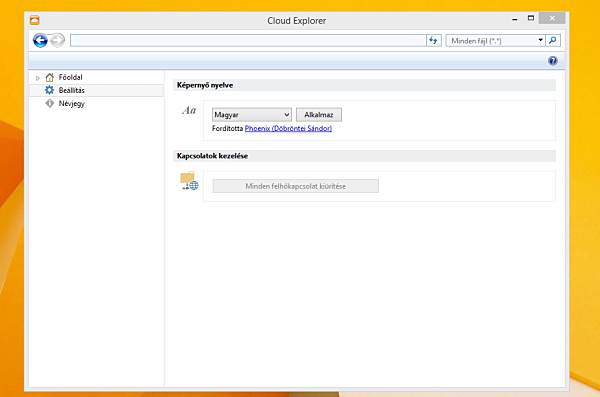This screenshot has width=600, height=397.
Task: Expand the Főoldal tree node arrow
Action: 38,78
